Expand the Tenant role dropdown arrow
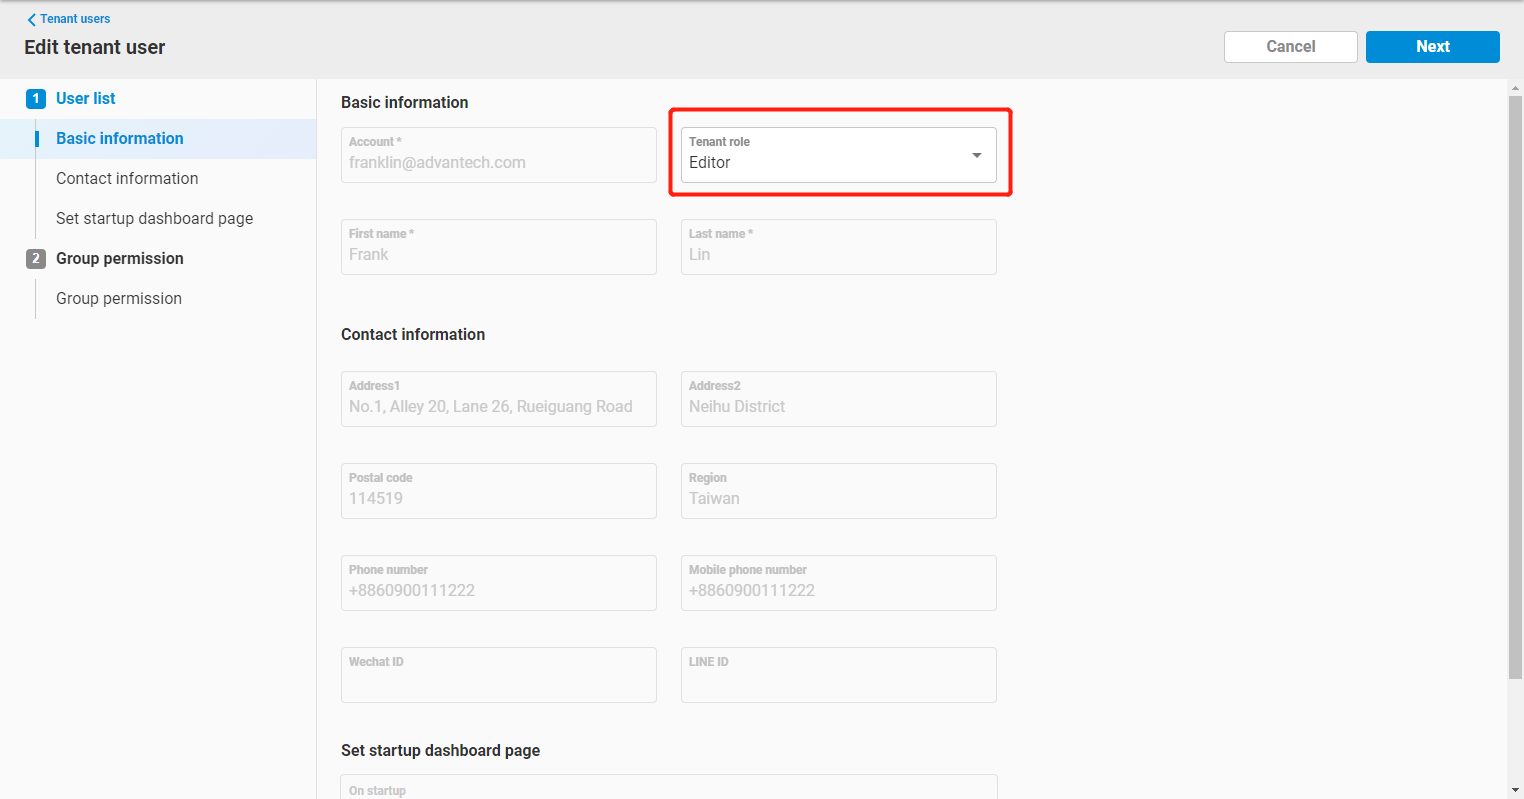 tap(976, 155)
